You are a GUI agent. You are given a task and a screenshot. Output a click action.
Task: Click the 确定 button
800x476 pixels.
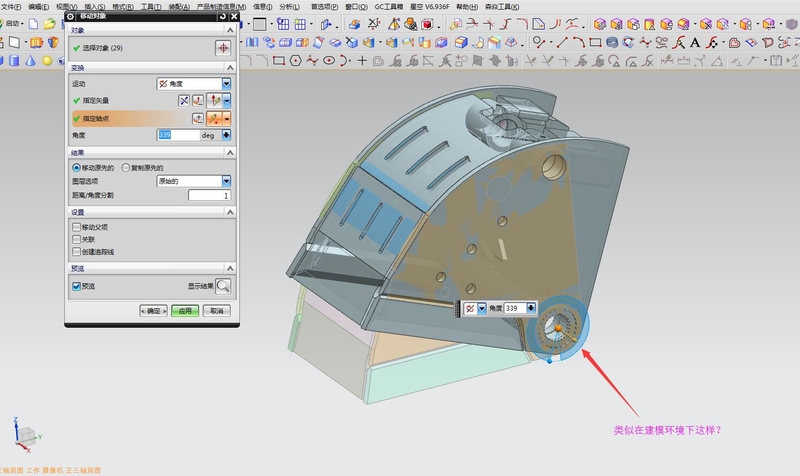[154, 311]
